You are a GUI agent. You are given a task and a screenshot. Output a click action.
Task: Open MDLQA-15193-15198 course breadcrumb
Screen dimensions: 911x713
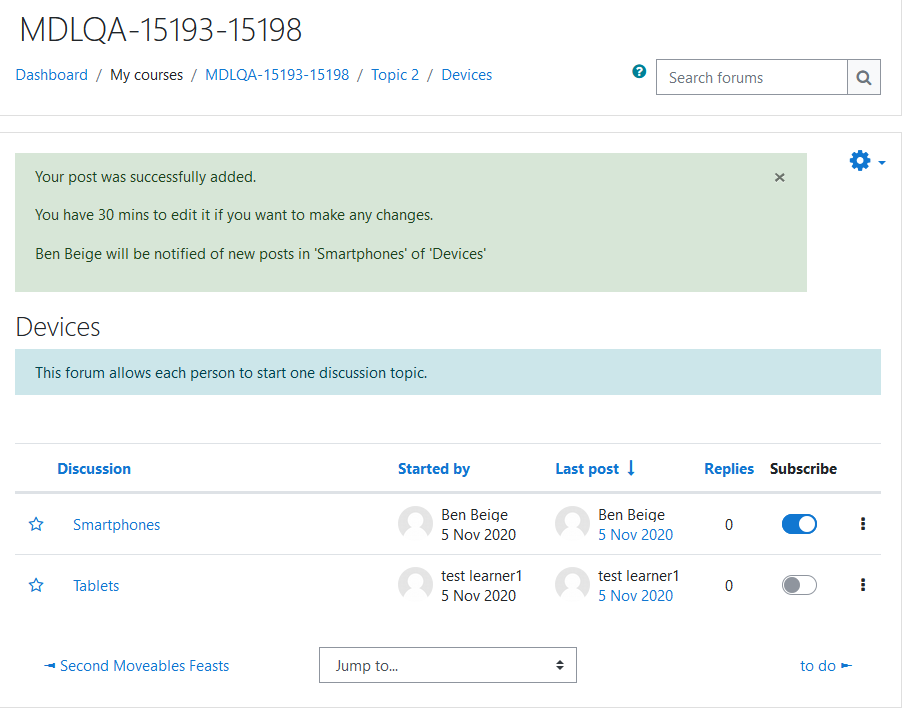click(x=277, y=75)
